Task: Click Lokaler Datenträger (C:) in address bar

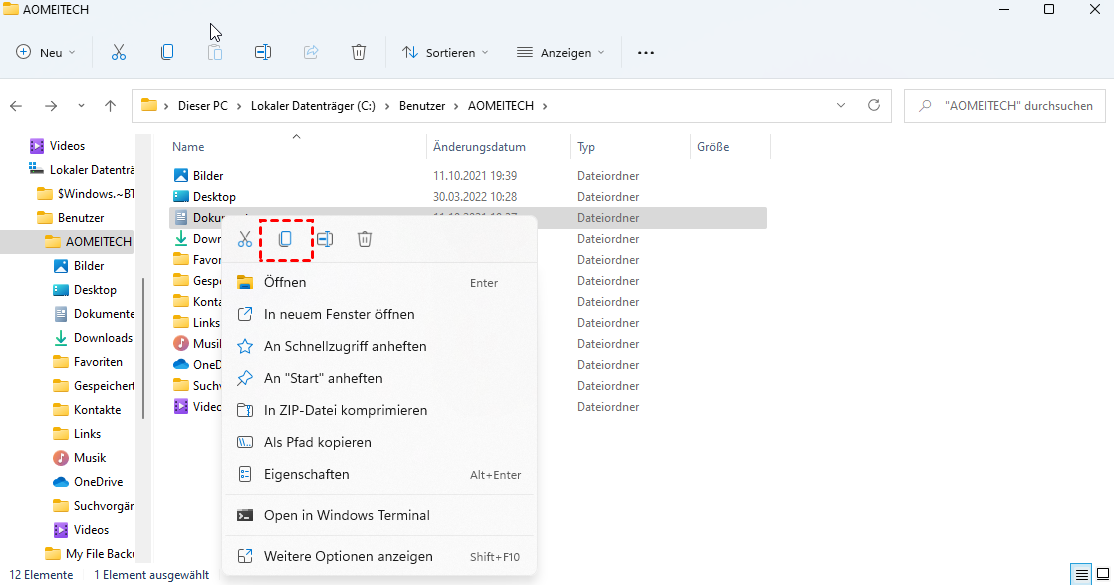Action: [313, 106]
